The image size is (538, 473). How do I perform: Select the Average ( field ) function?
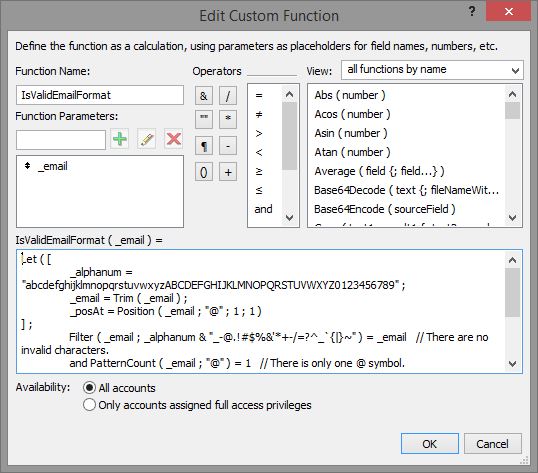pos(379,171)
